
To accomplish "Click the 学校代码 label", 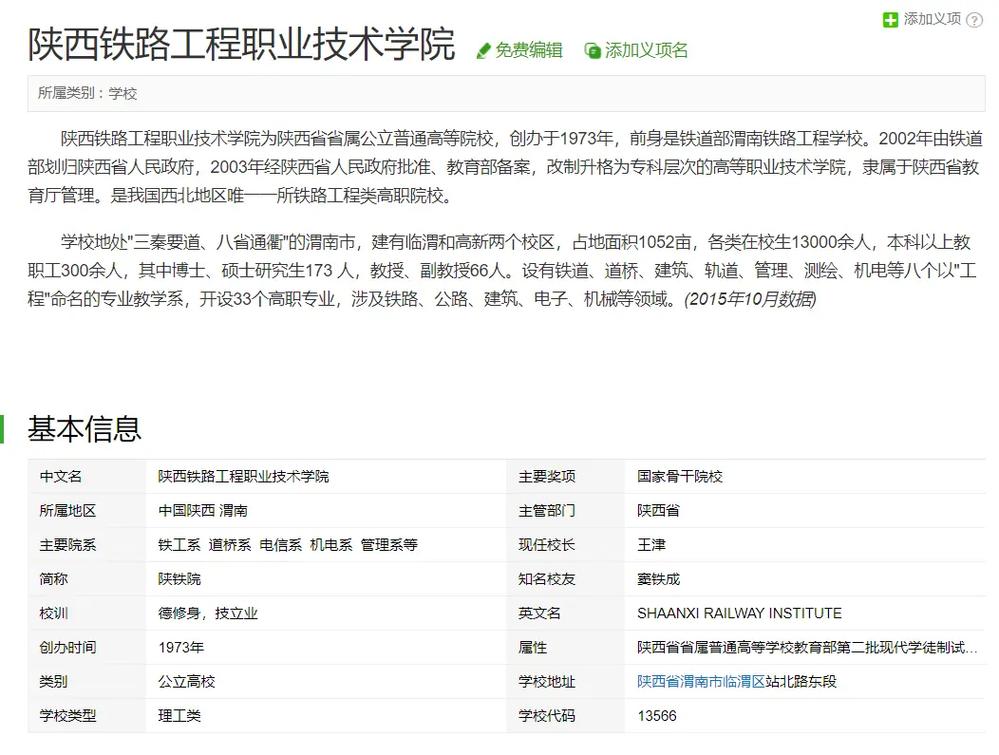I will click(547, 716).
